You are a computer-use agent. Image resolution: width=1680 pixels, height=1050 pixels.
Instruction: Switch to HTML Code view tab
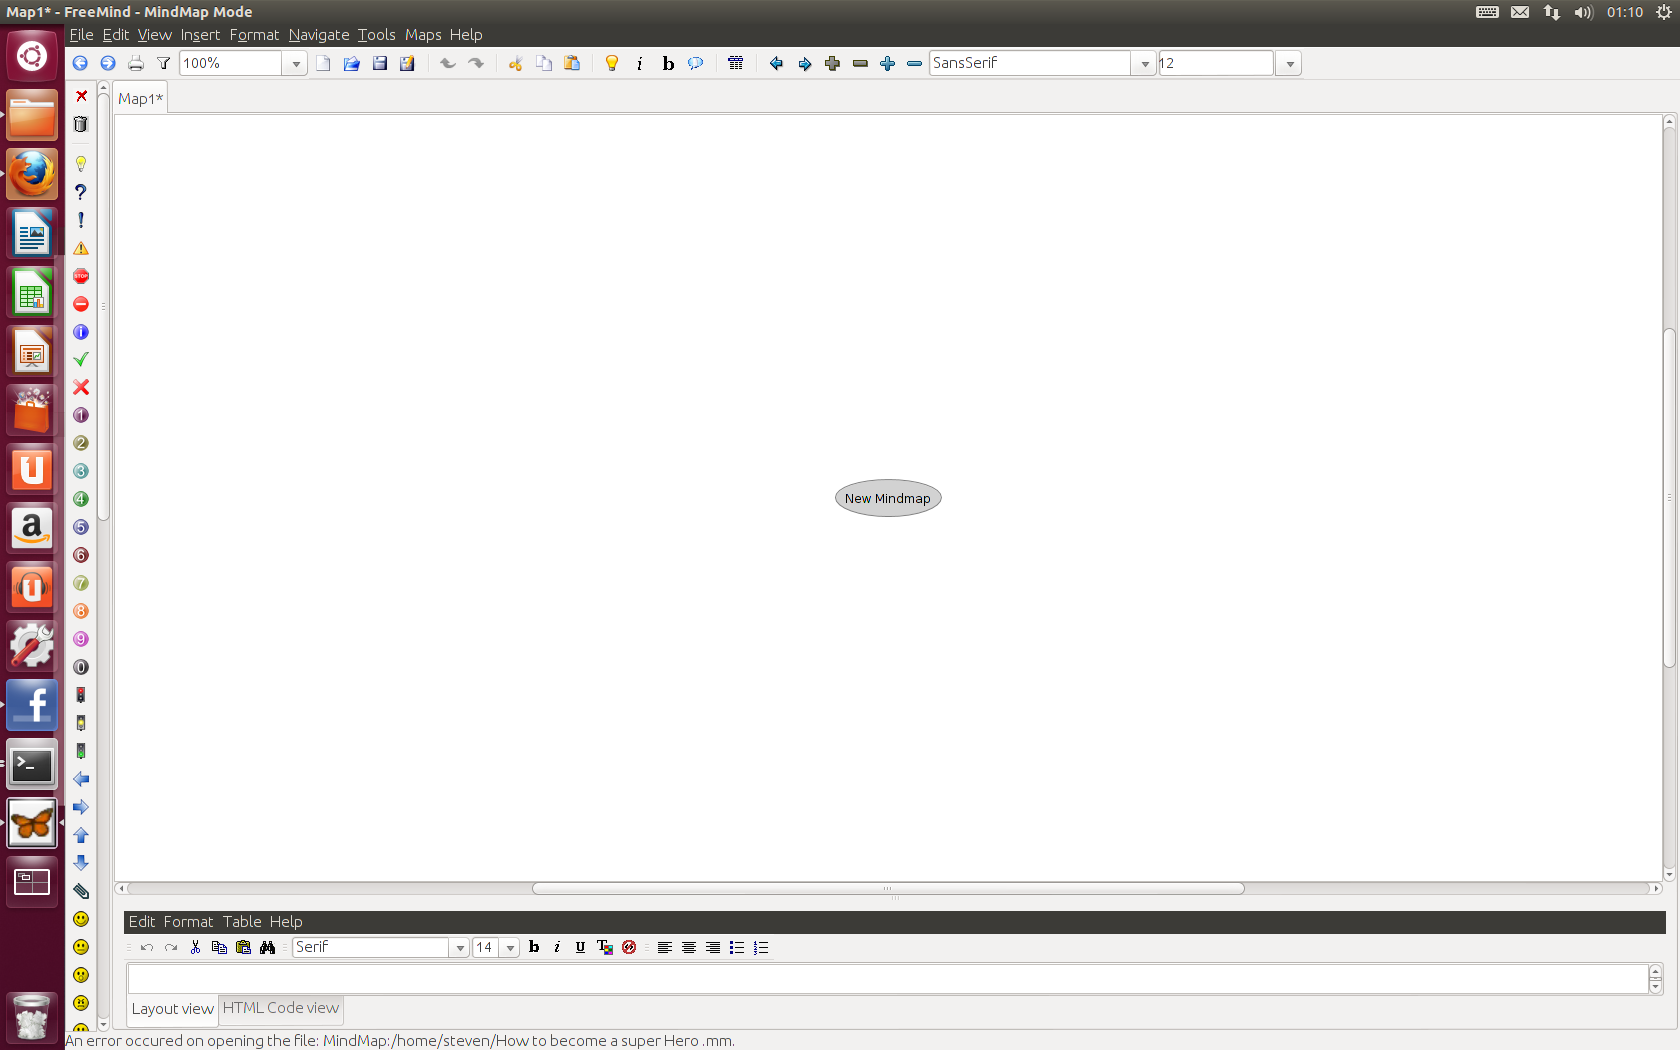coord(281,1008)
